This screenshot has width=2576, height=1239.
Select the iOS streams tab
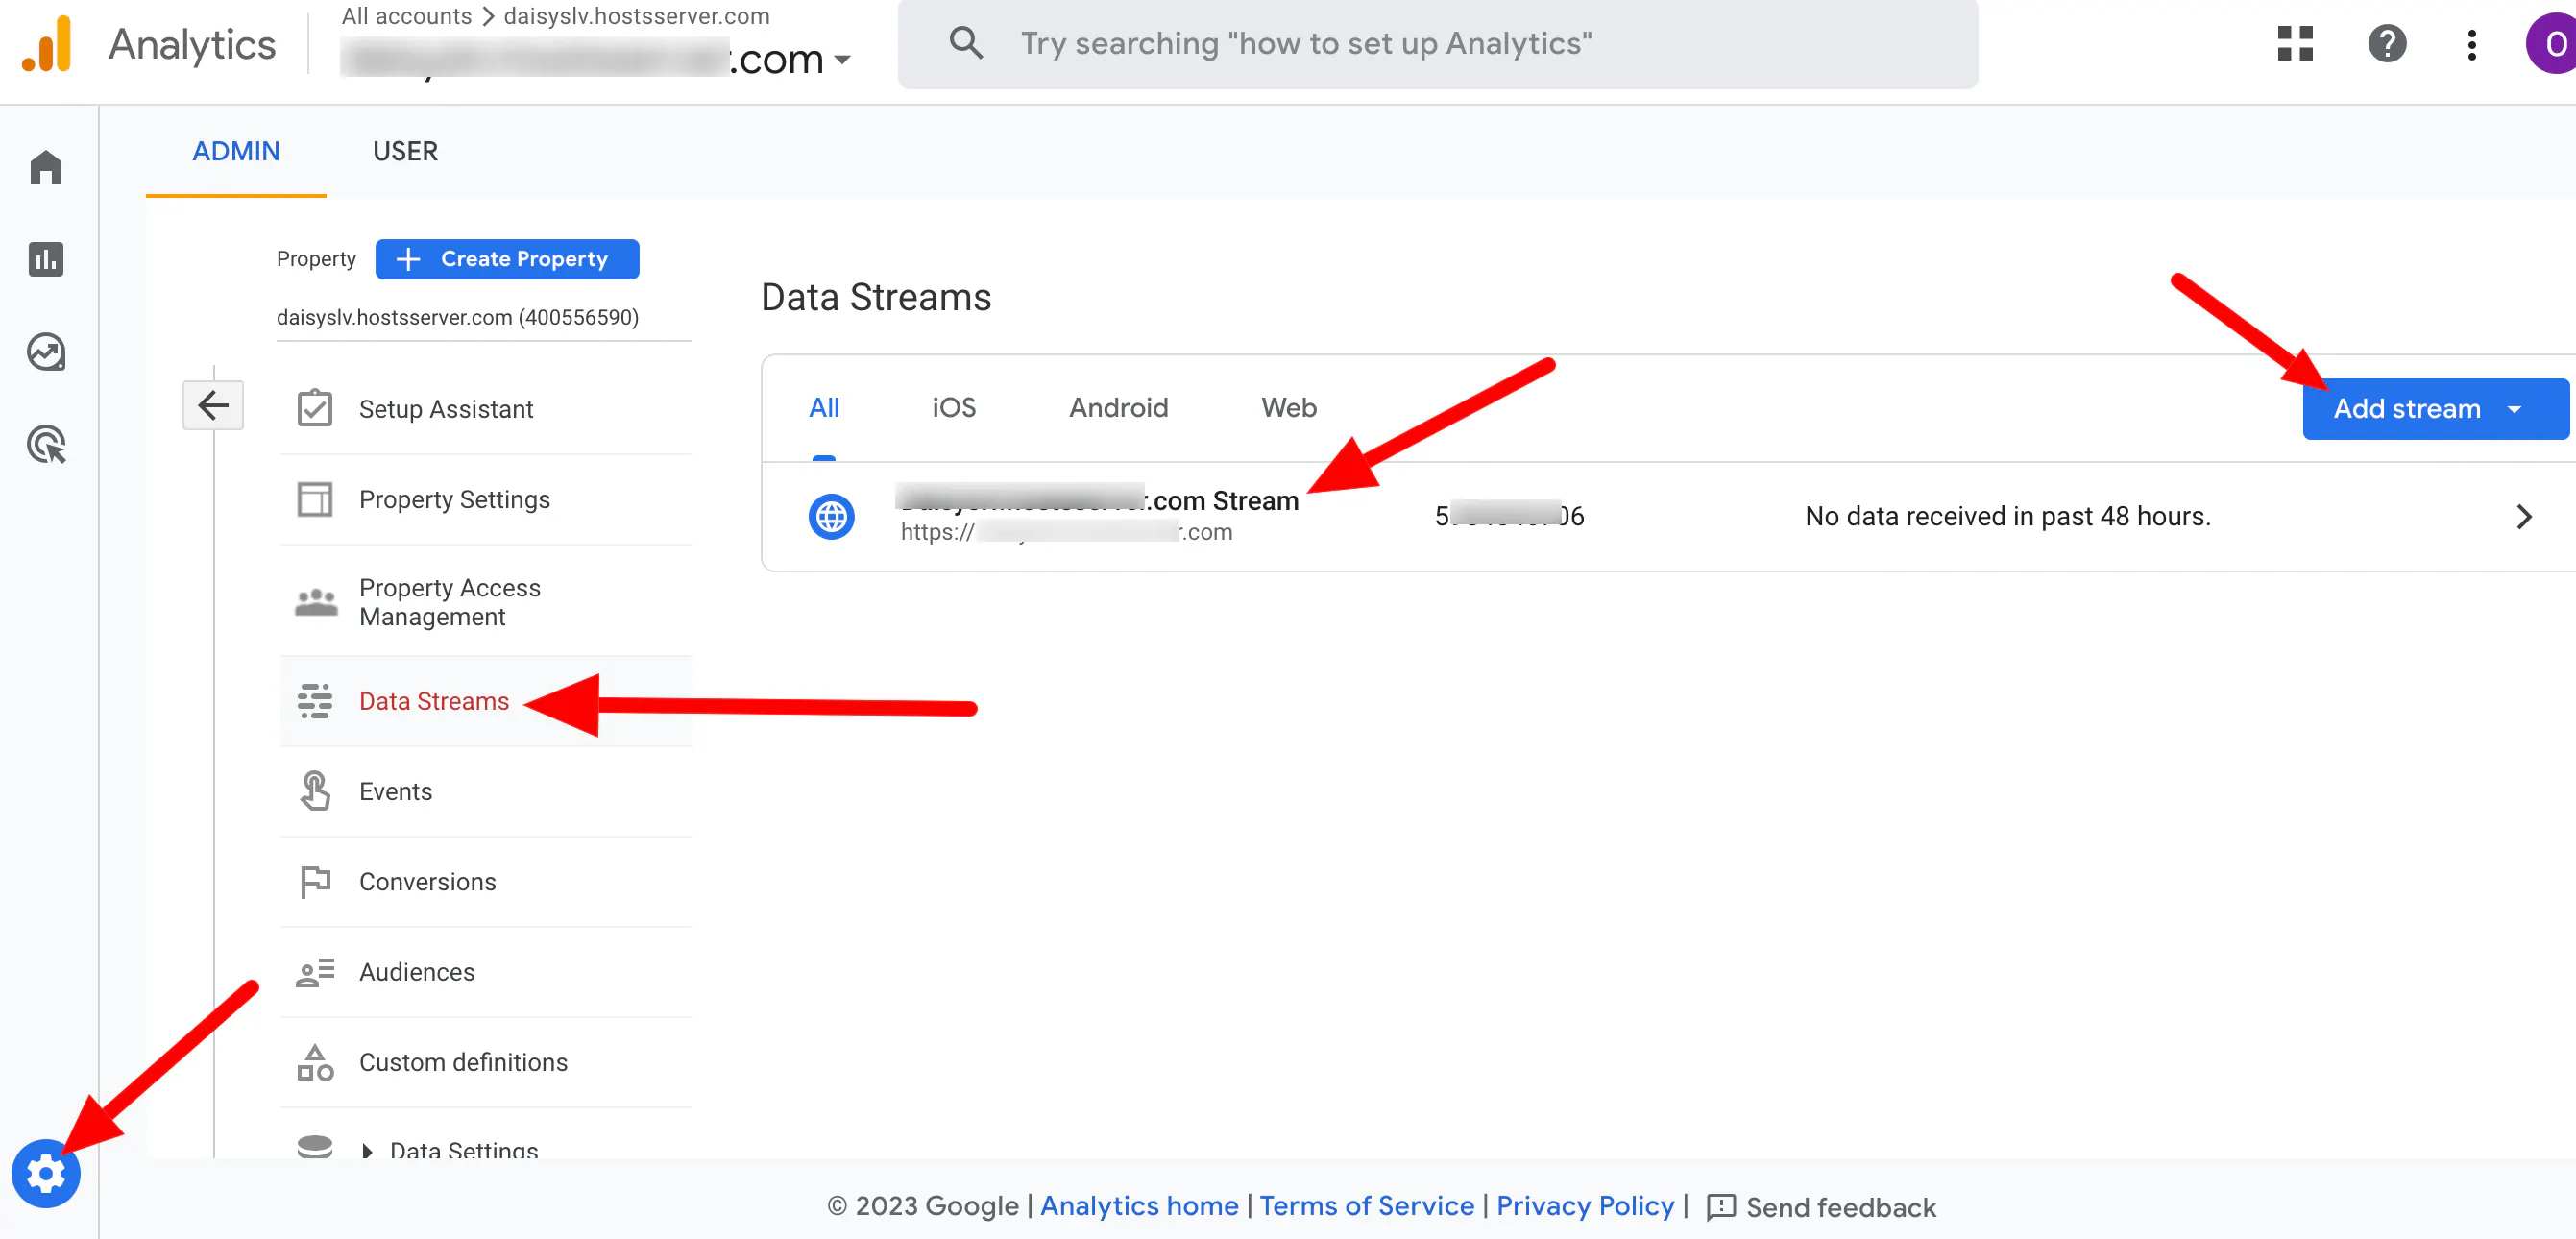953,408
